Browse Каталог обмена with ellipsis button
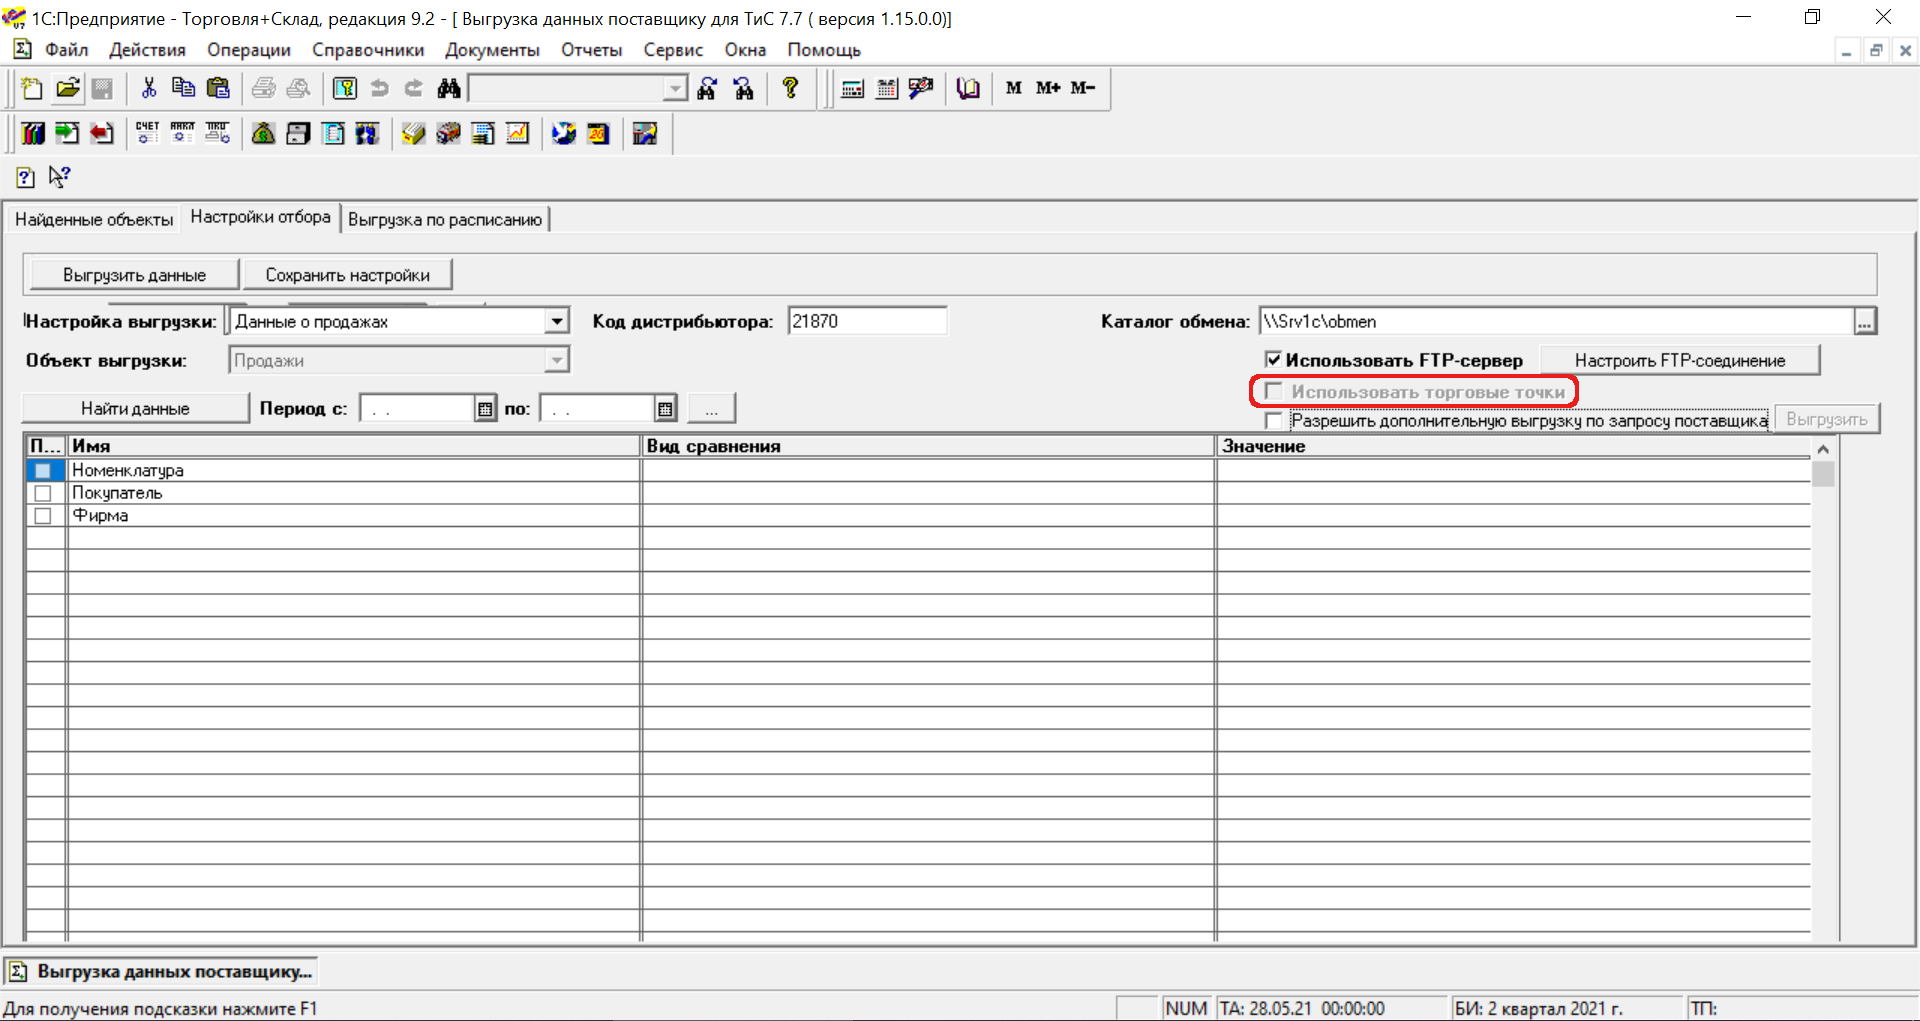 coord(1865,322)
